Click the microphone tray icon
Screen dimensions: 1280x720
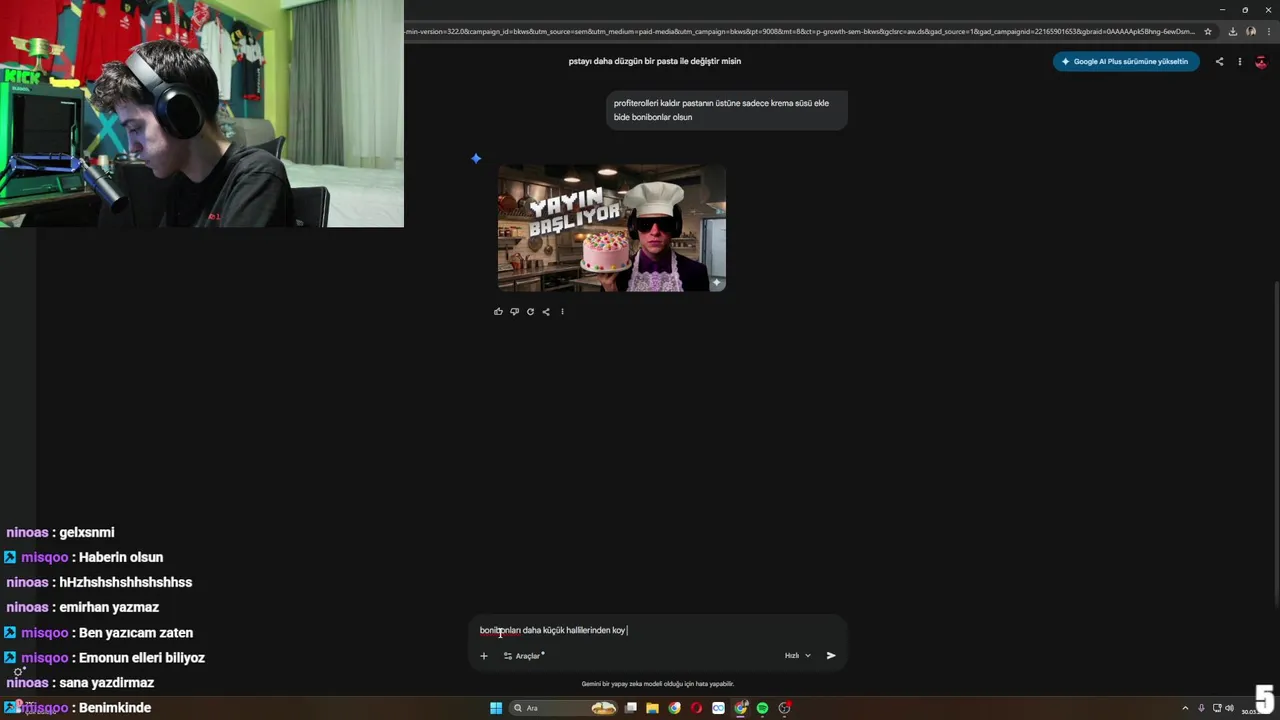pyautogui.click(x=1201, y=708)
